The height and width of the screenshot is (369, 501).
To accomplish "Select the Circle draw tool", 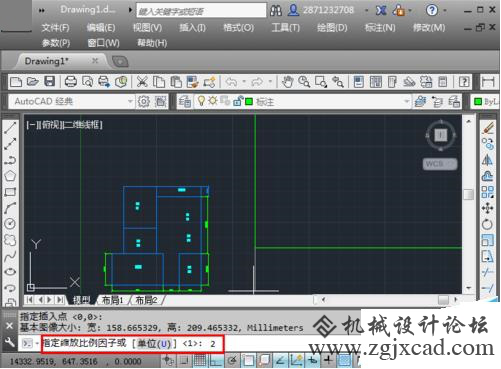I will (10, 224).
